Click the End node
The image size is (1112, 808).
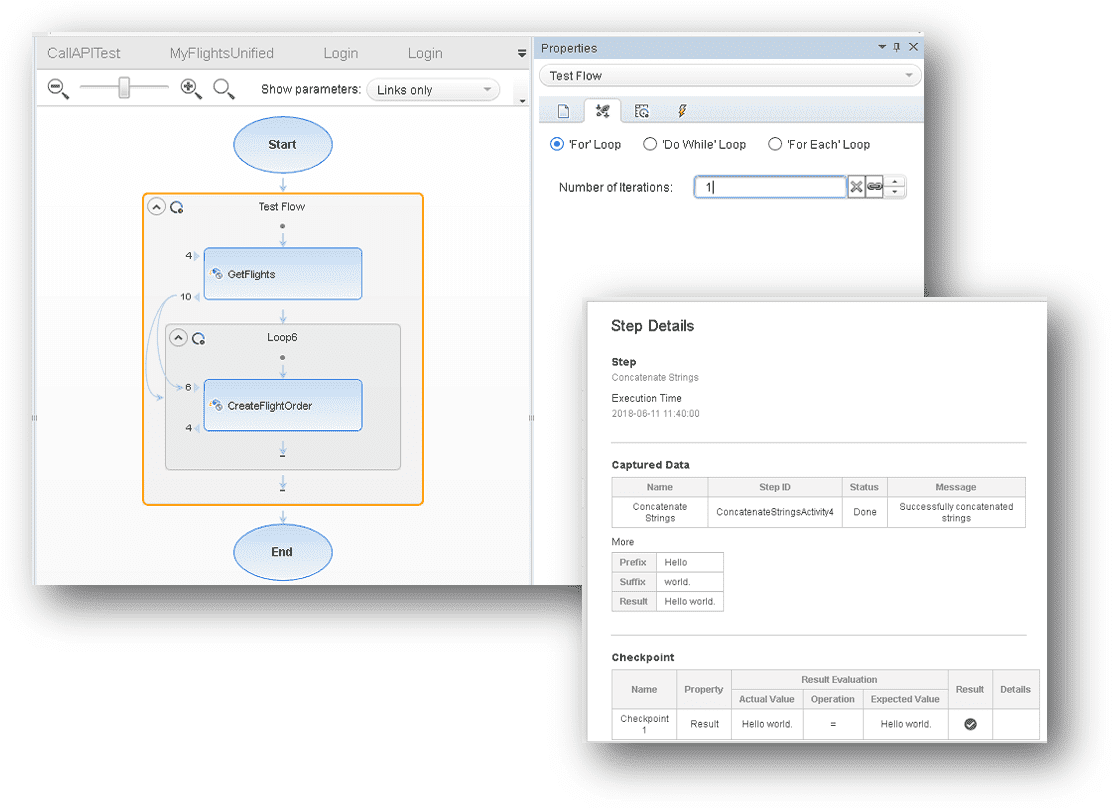pos(283,552)
